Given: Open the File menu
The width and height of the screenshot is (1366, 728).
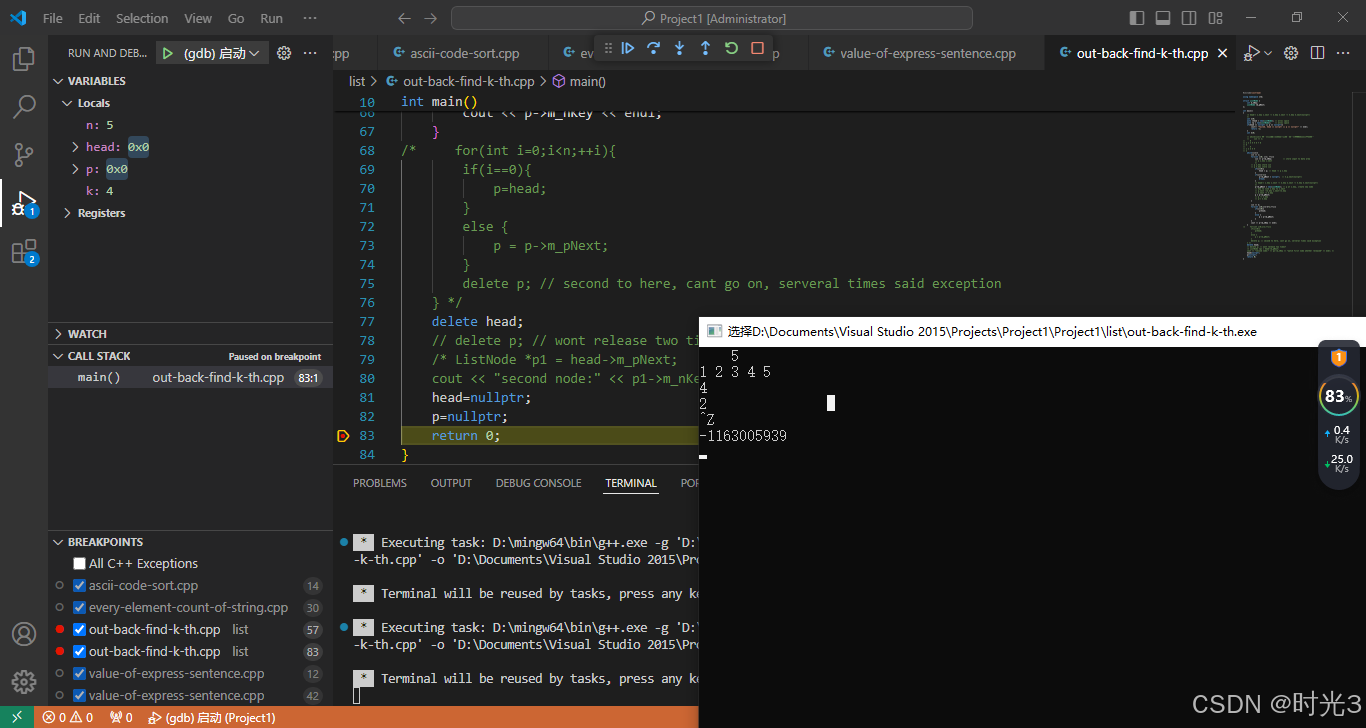Looking at the screenshot, I should pos(53,18).
